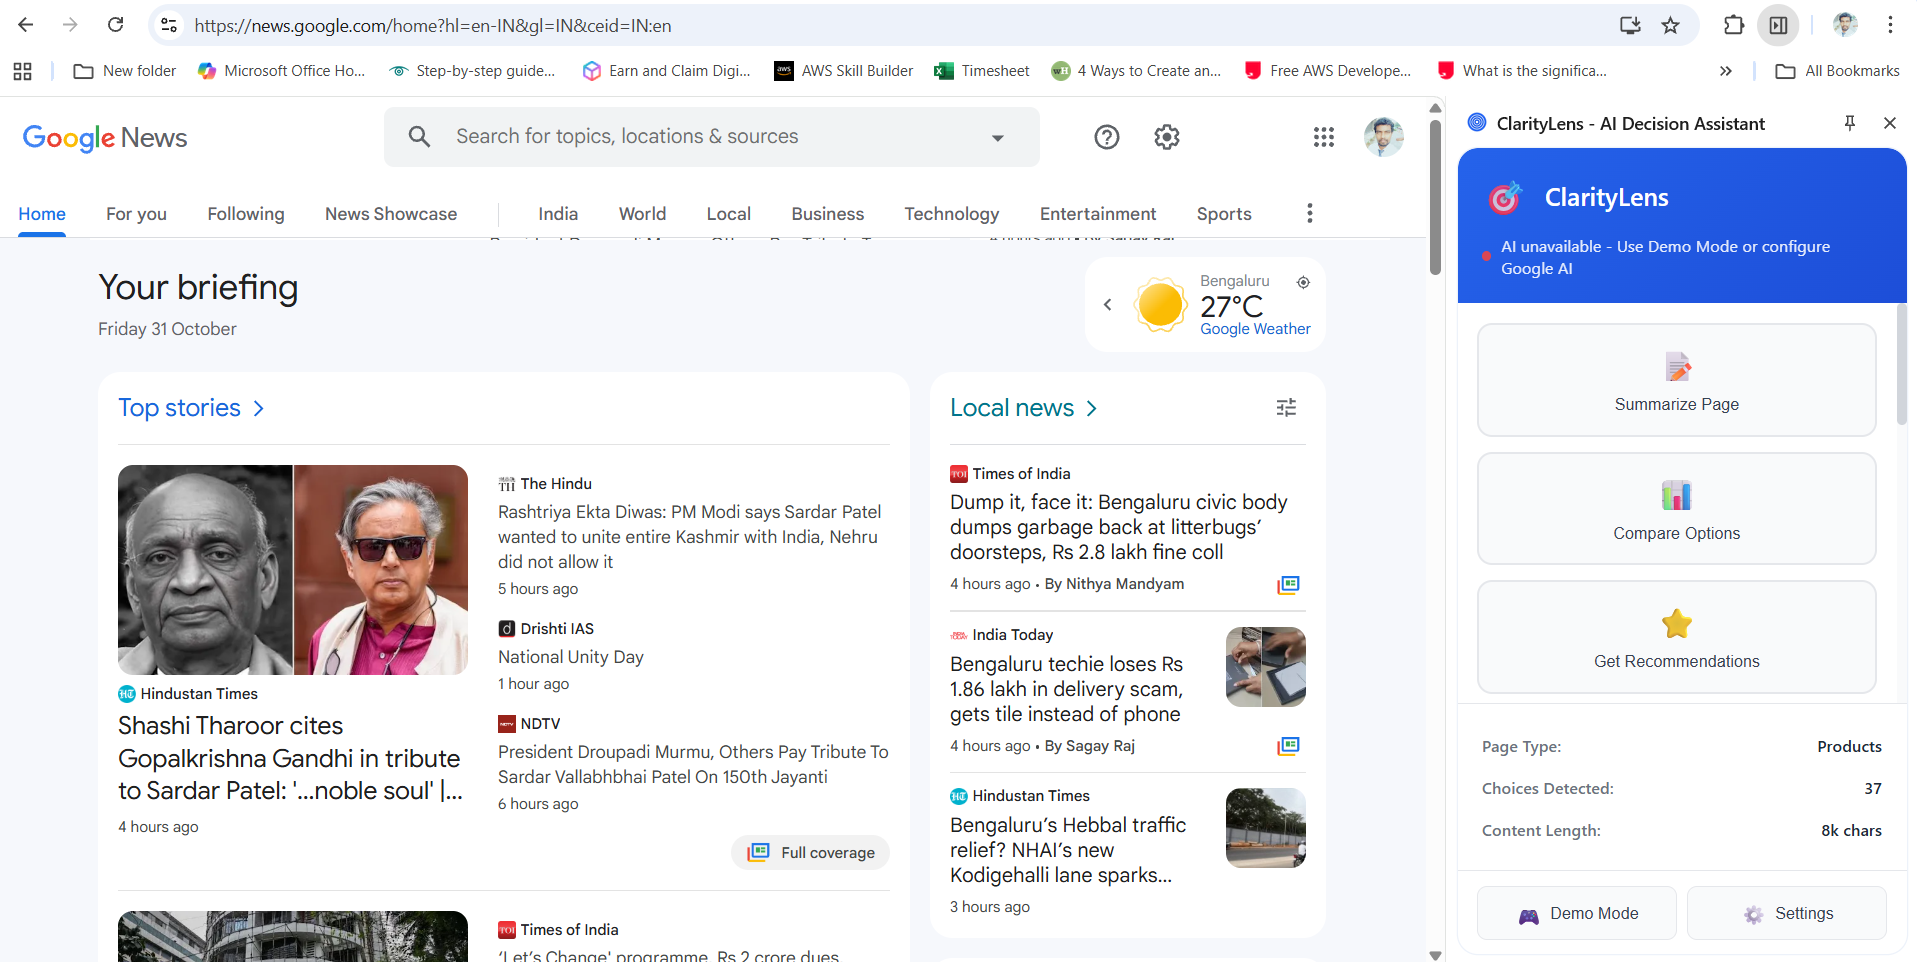The height and width of the screenshot is (962, 1917).
Task: Select the Business news section
Action: click(828, 214)
